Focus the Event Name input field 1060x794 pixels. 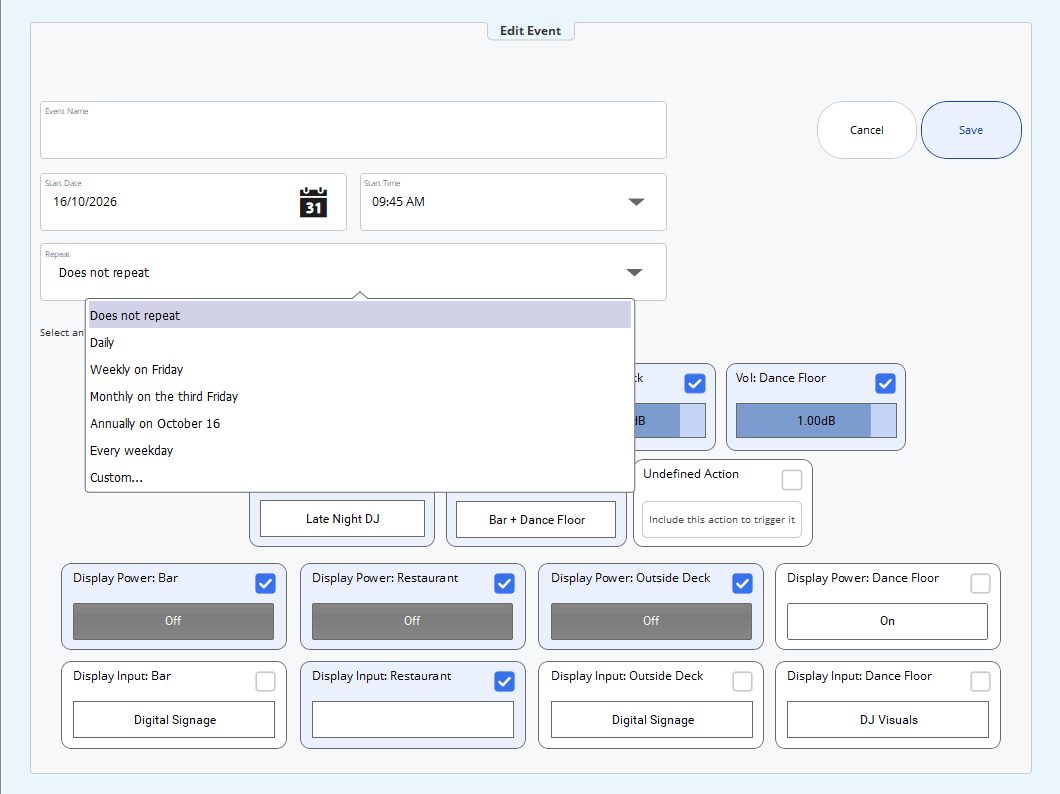(354, 130)
